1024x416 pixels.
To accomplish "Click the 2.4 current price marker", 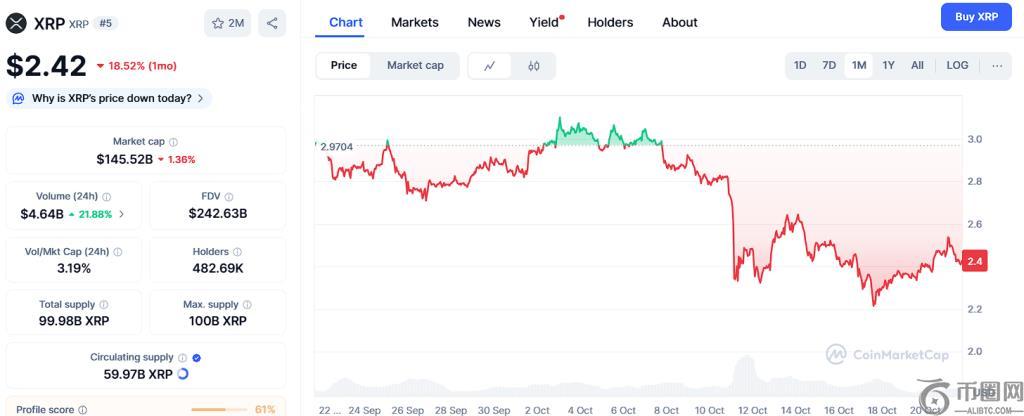I will click(975, 261).
